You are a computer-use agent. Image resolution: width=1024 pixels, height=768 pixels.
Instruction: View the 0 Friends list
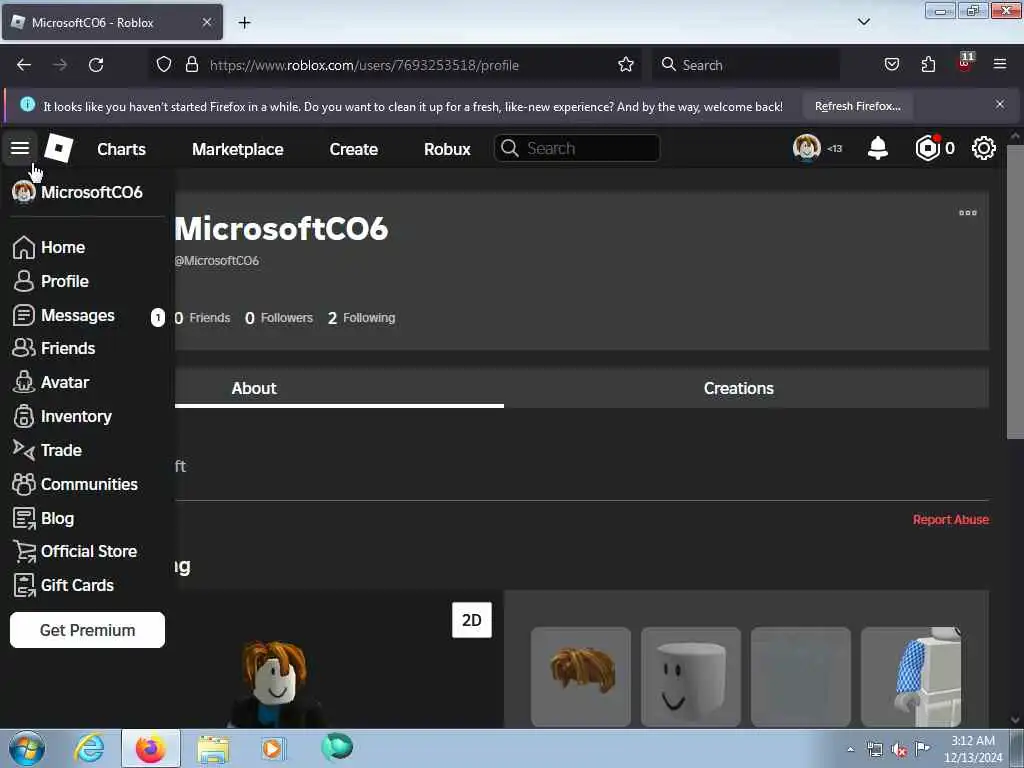pyautogui.click(x=202, y=318)
